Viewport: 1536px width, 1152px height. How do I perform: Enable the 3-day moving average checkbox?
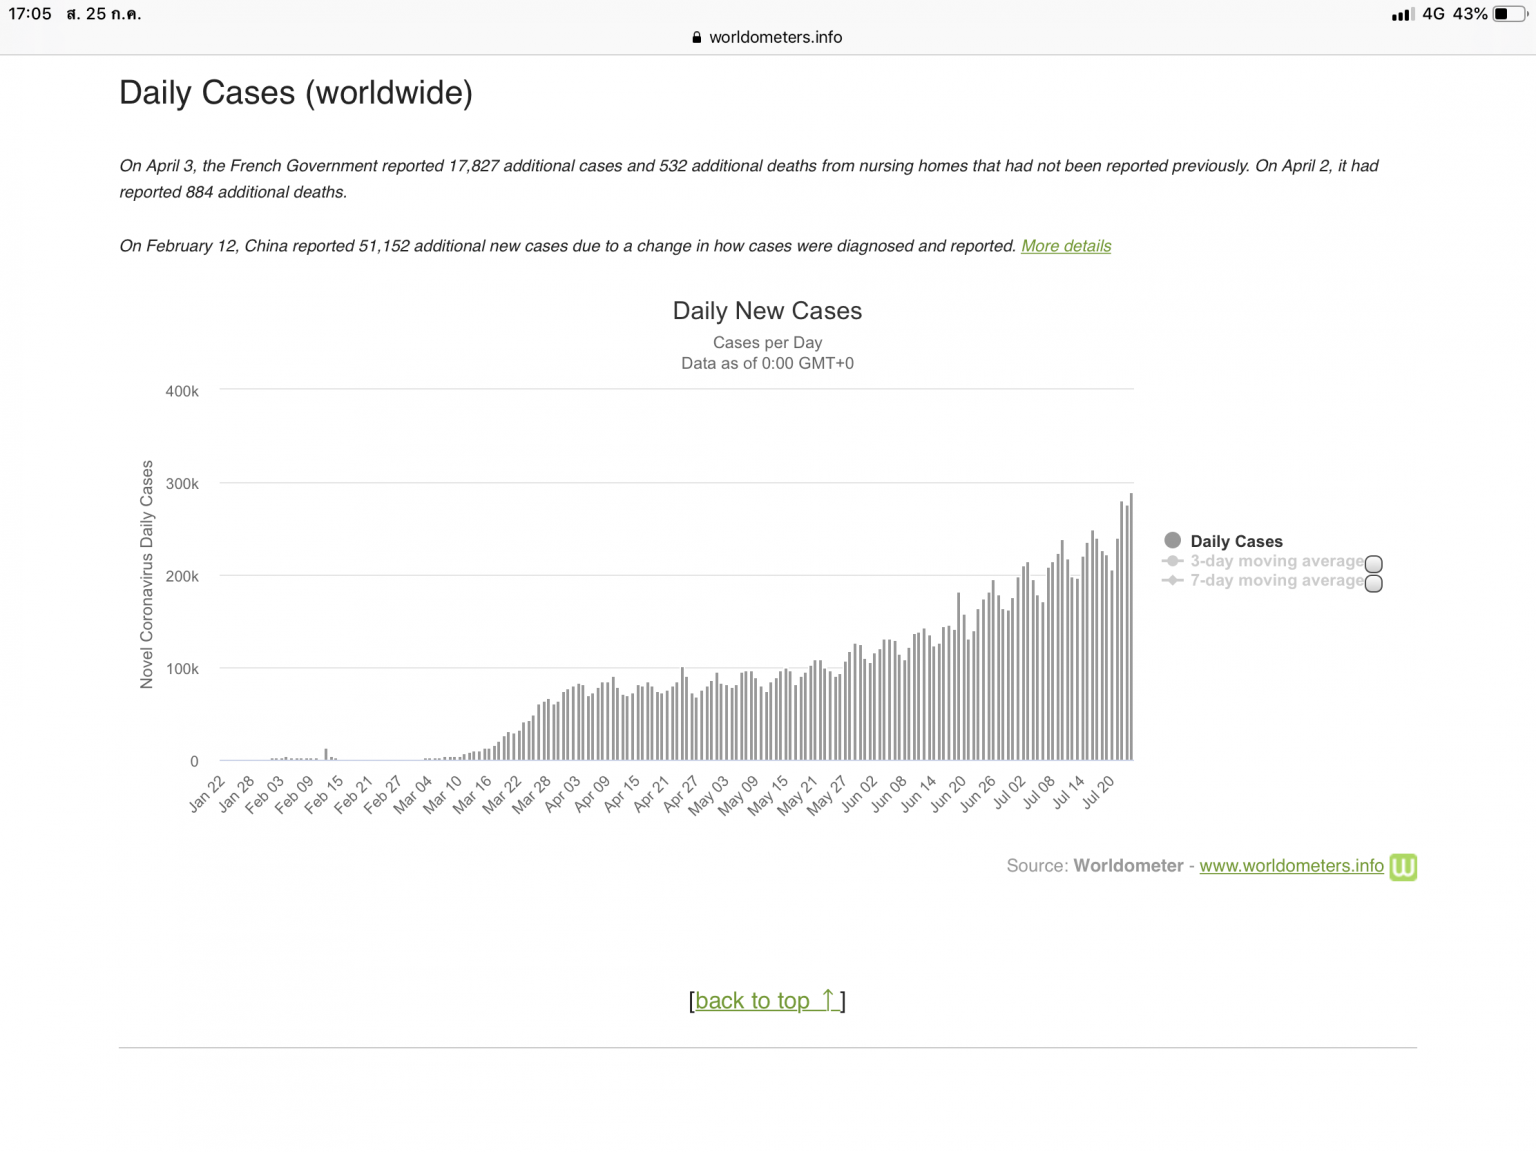point(1374,564)
